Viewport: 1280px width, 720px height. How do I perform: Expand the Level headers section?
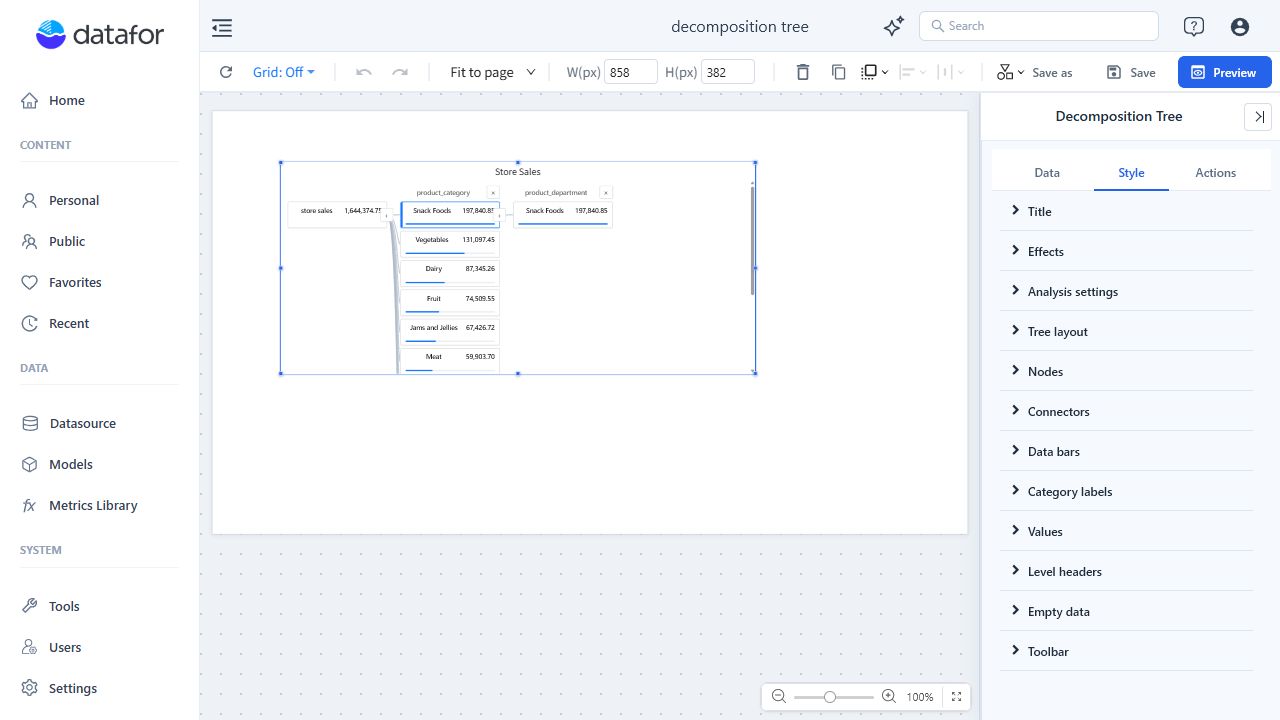pos(1126,571)
